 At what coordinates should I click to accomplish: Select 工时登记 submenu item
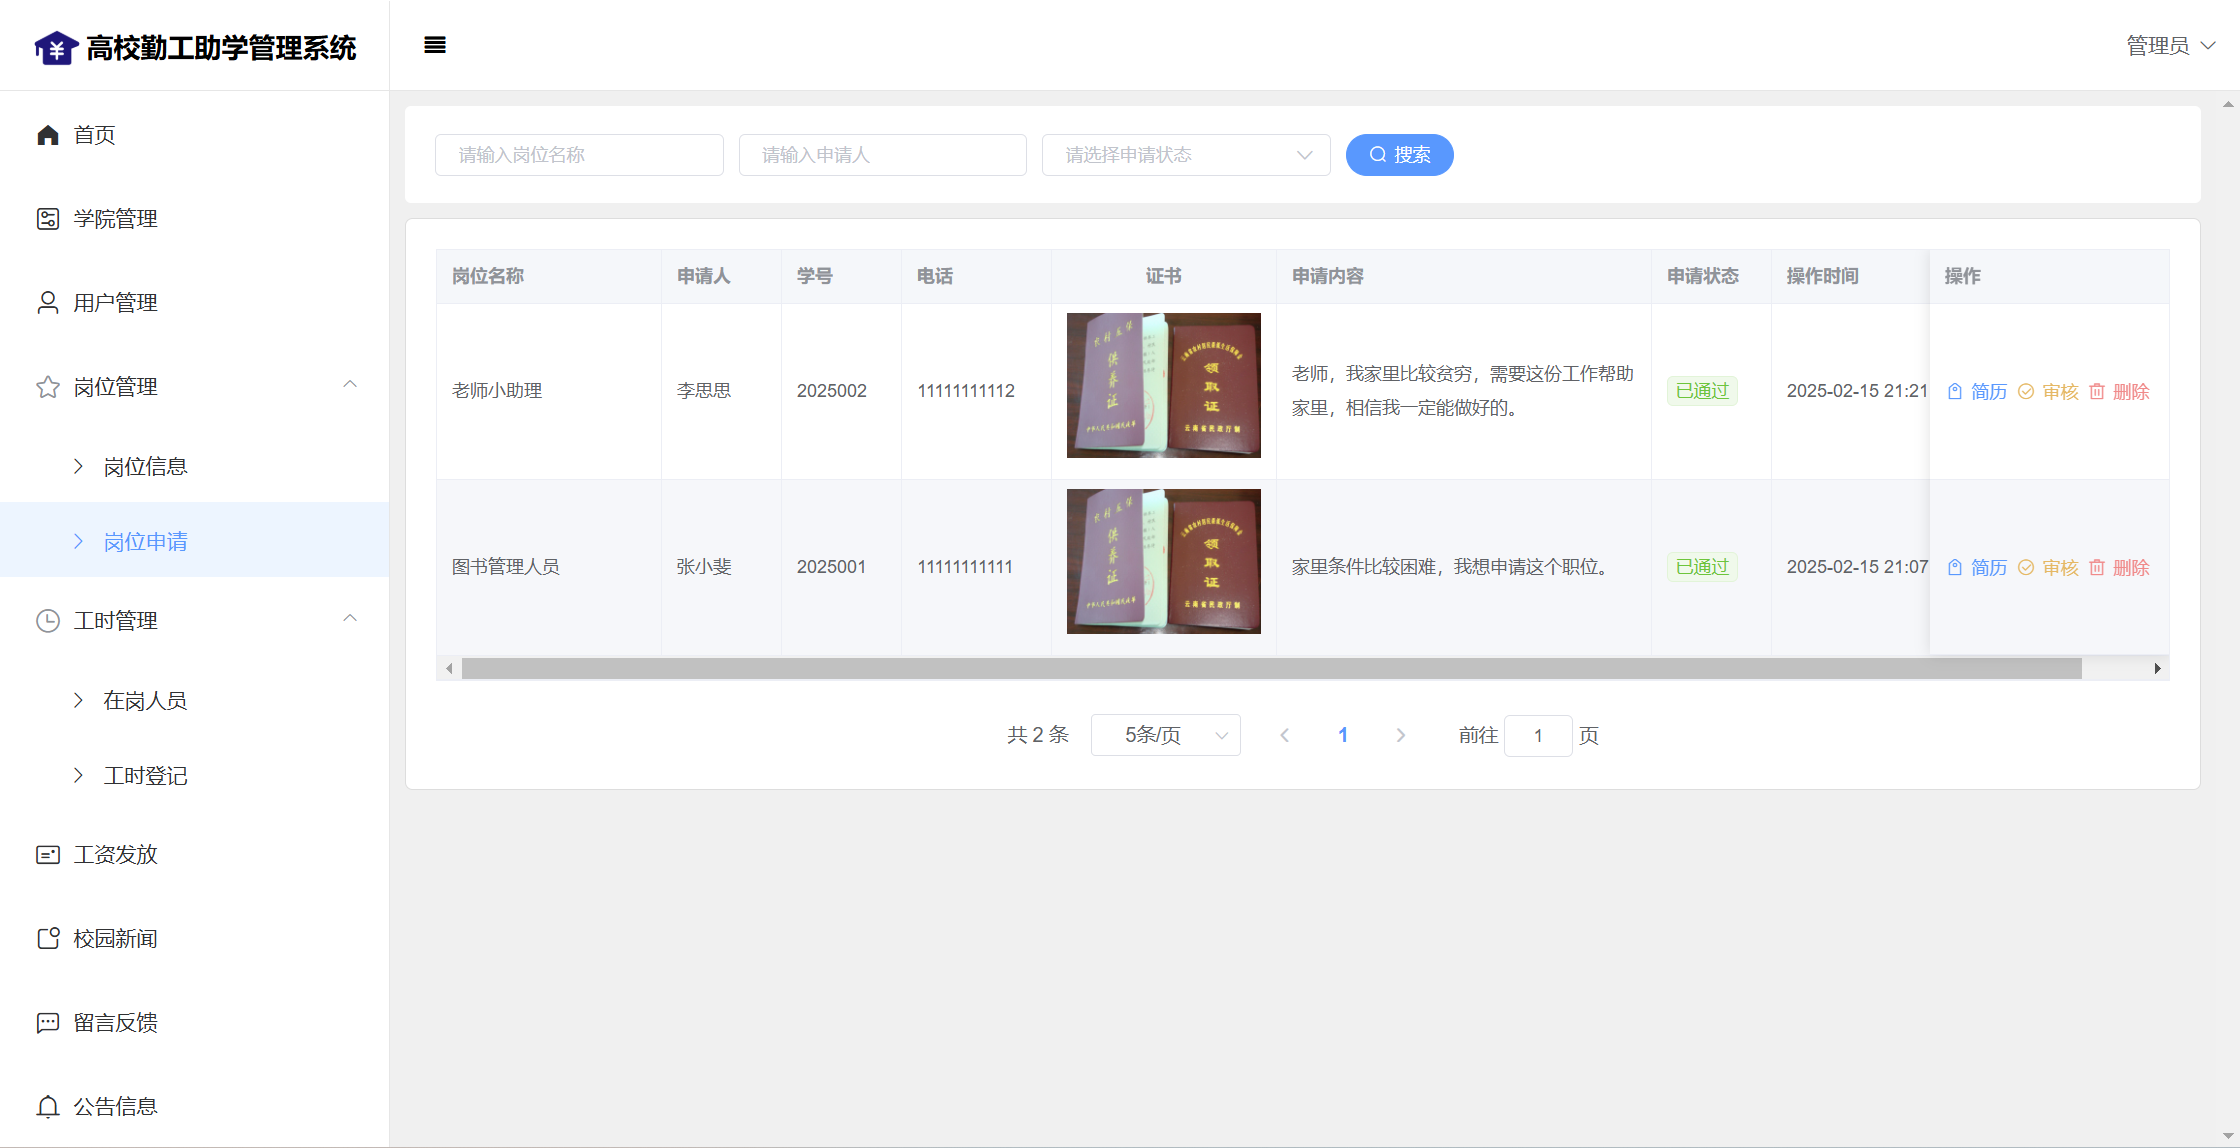pyautogui.click(x=145, y=776)
